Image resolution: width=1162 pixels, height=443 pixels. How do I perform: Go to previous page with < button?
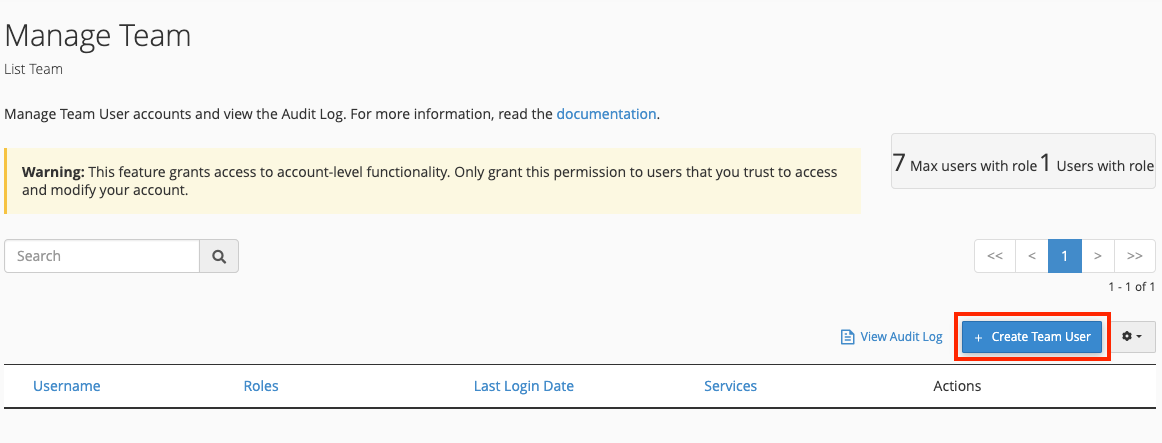(x=1031, y=256)
